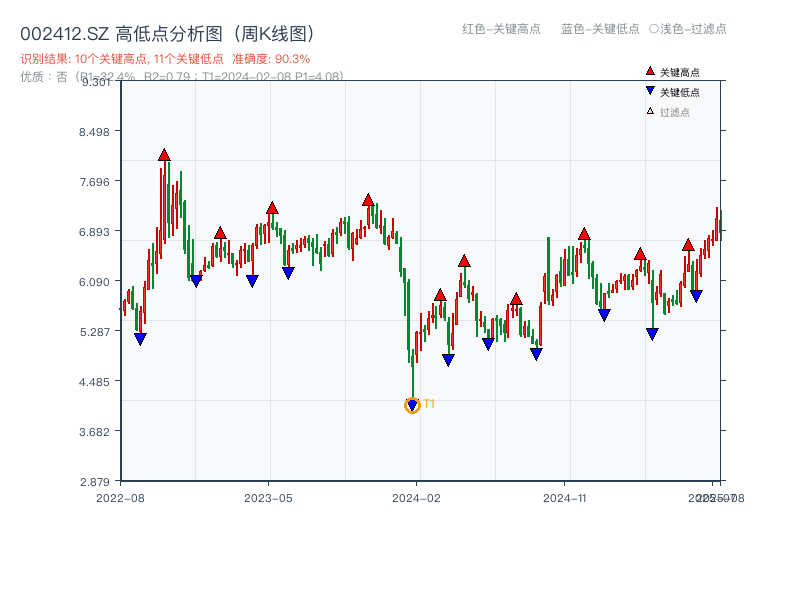Click the circle icon before 浅色-过滤点
Image resolution: width=800 pixels, height=600 pixels.
click(654, 29)
